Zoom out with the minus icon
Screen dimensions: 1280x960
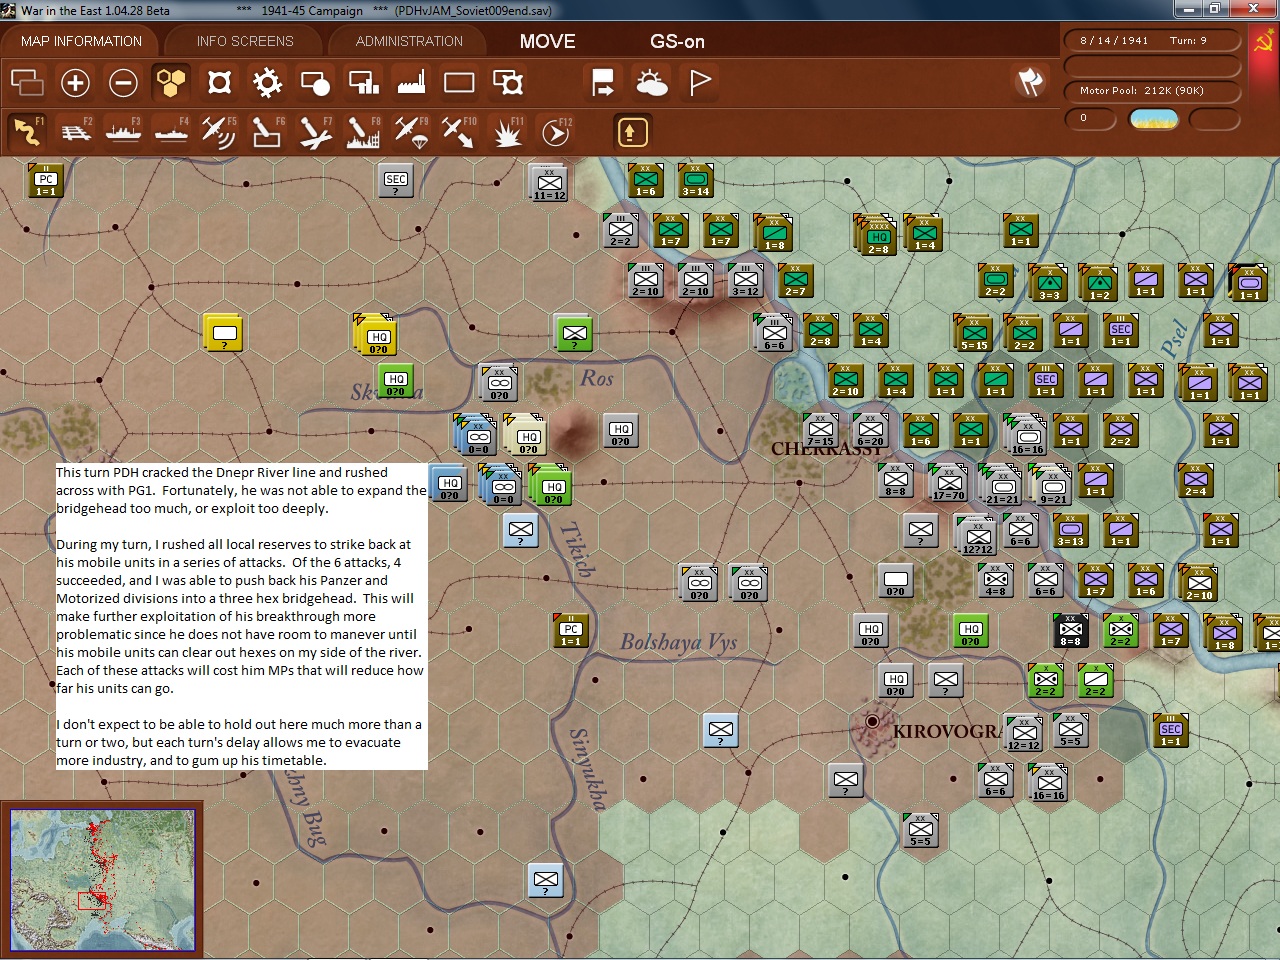tap(123, 82)
